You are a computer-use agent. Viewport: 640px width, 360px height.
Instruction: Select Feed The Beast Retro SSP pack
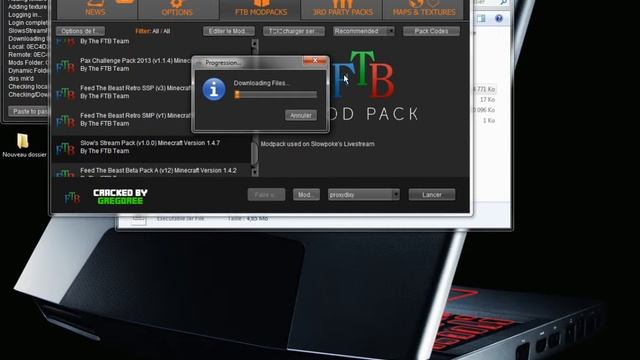pos(152,92)
